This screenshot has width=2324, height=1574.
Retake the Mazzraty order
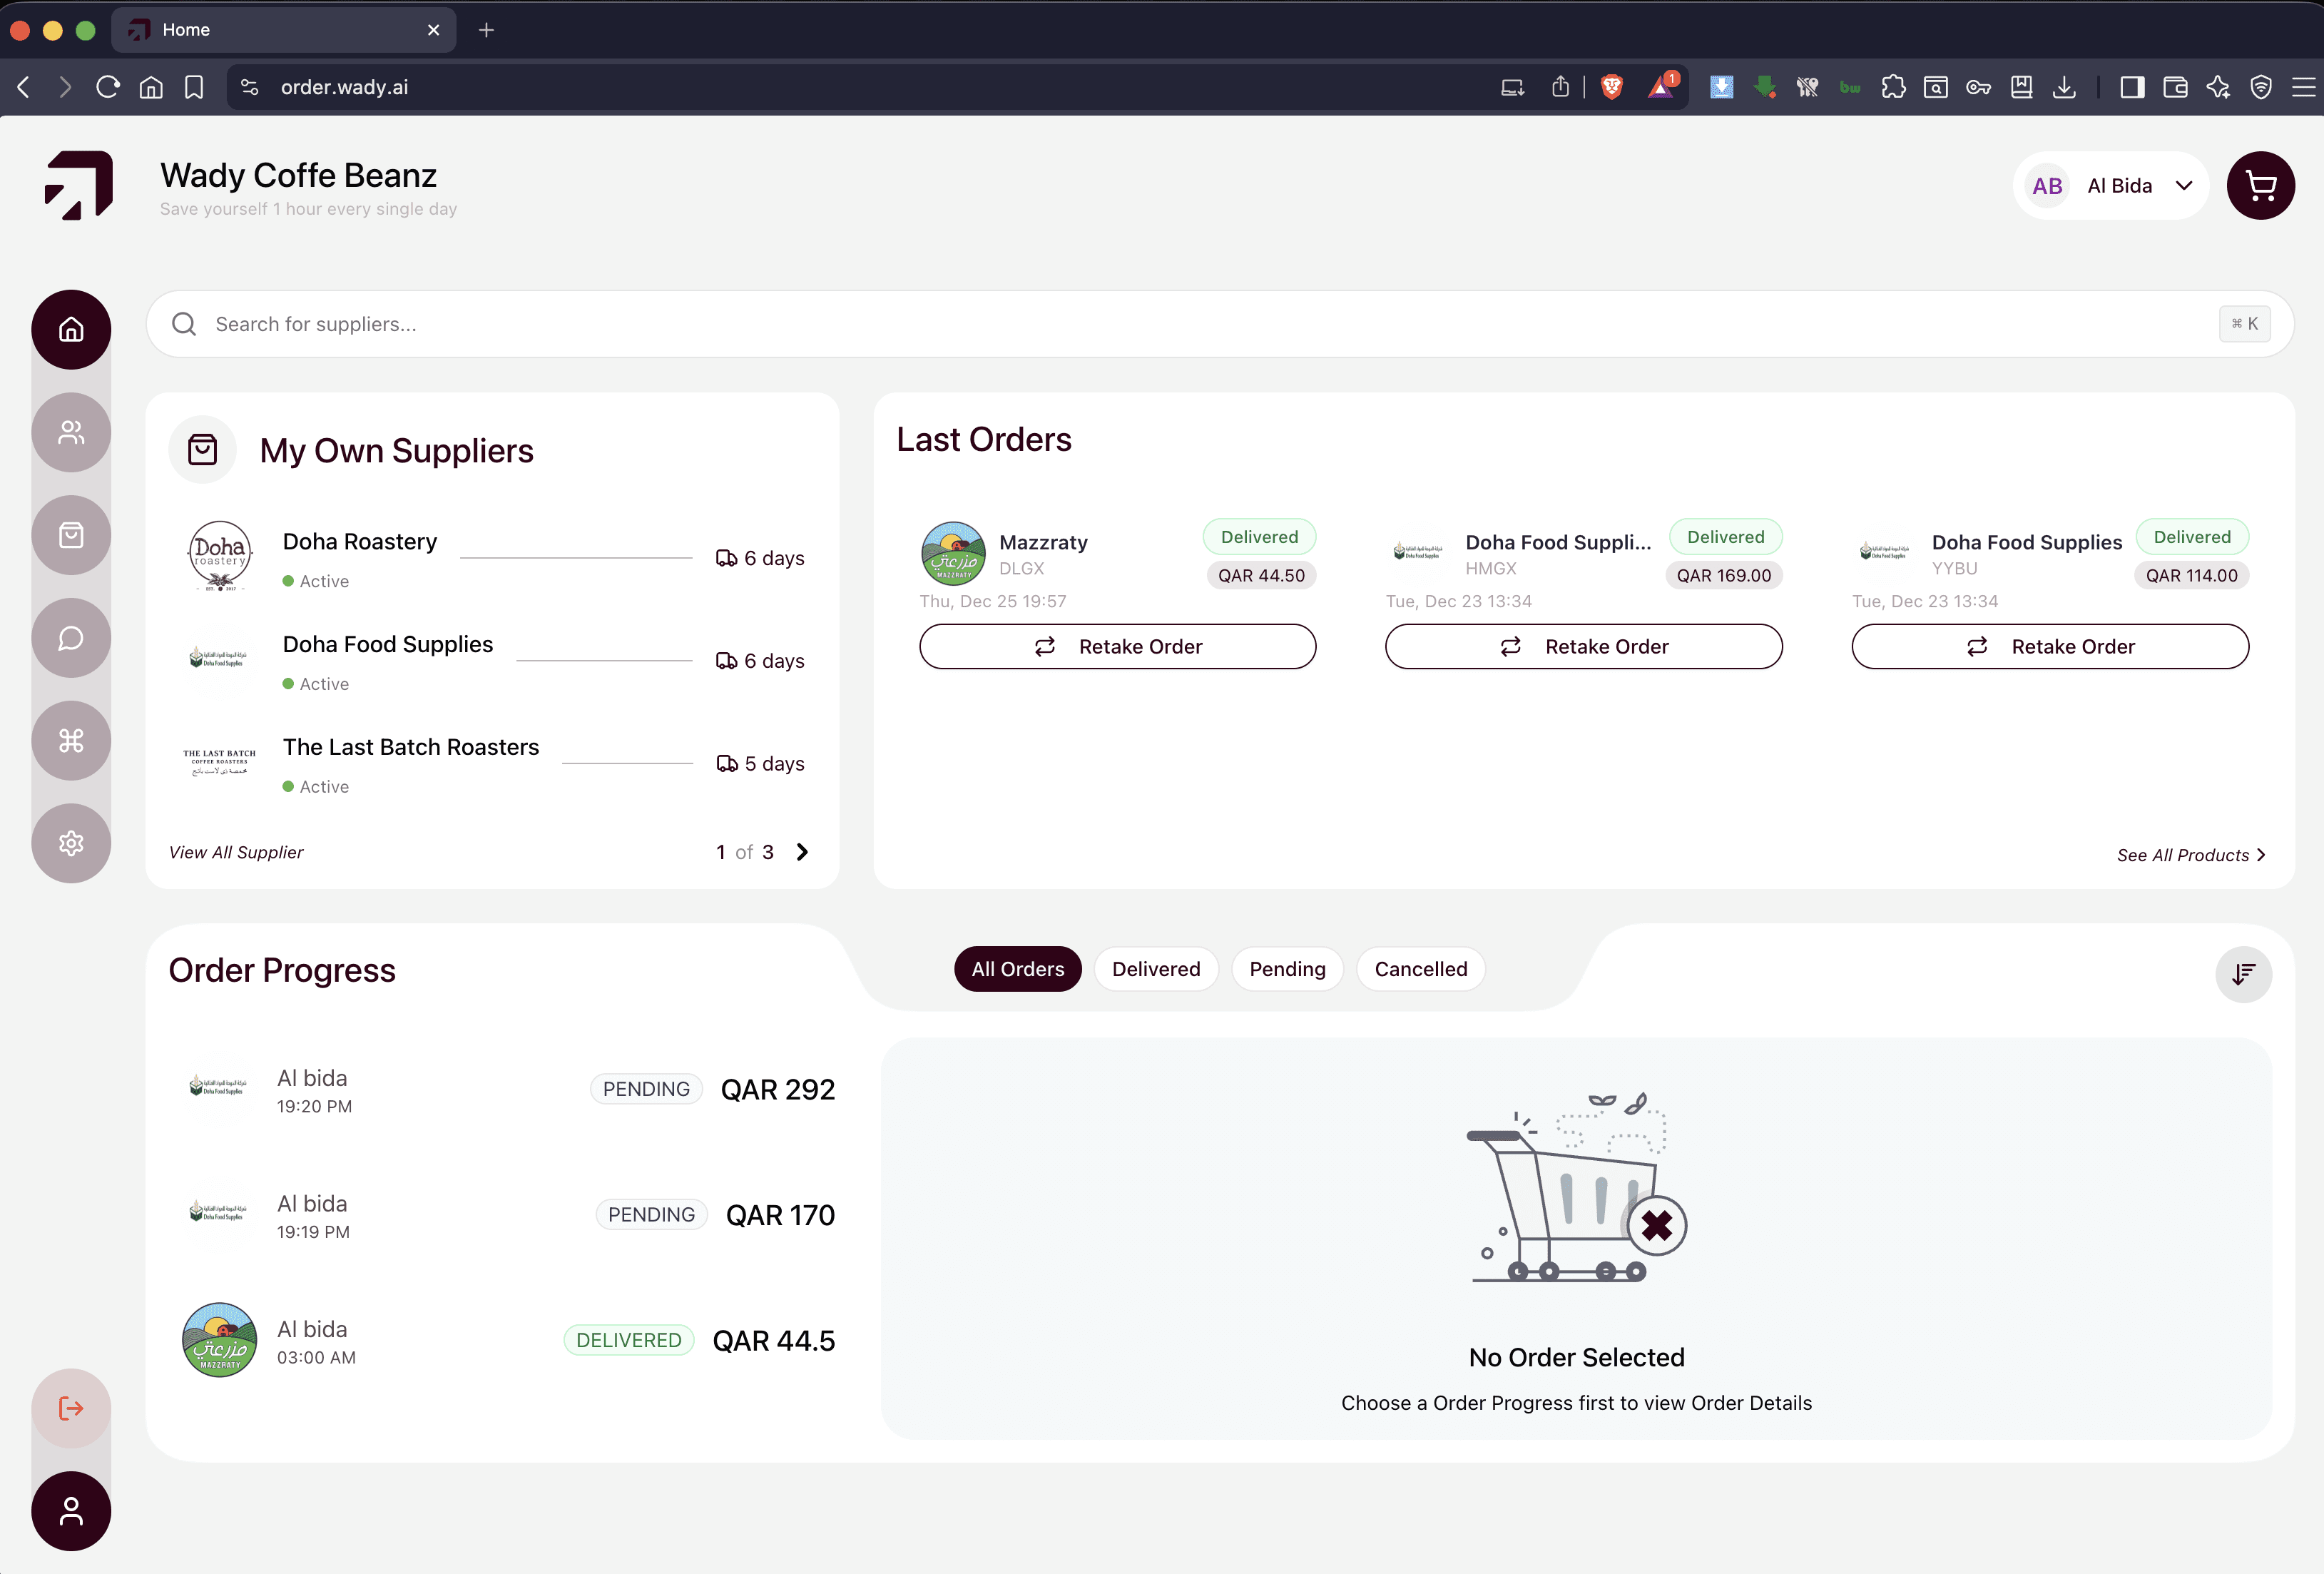coord(1117,647)
